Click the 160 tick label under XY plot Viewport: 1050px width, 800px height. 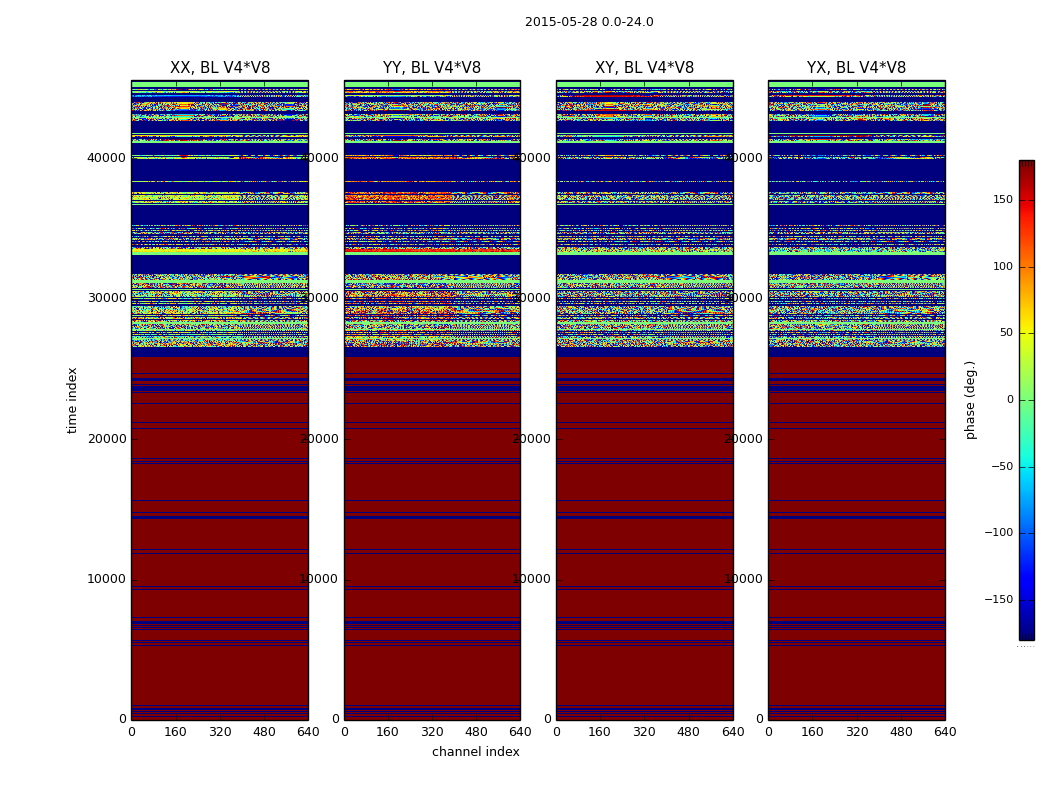pos(599,732)
